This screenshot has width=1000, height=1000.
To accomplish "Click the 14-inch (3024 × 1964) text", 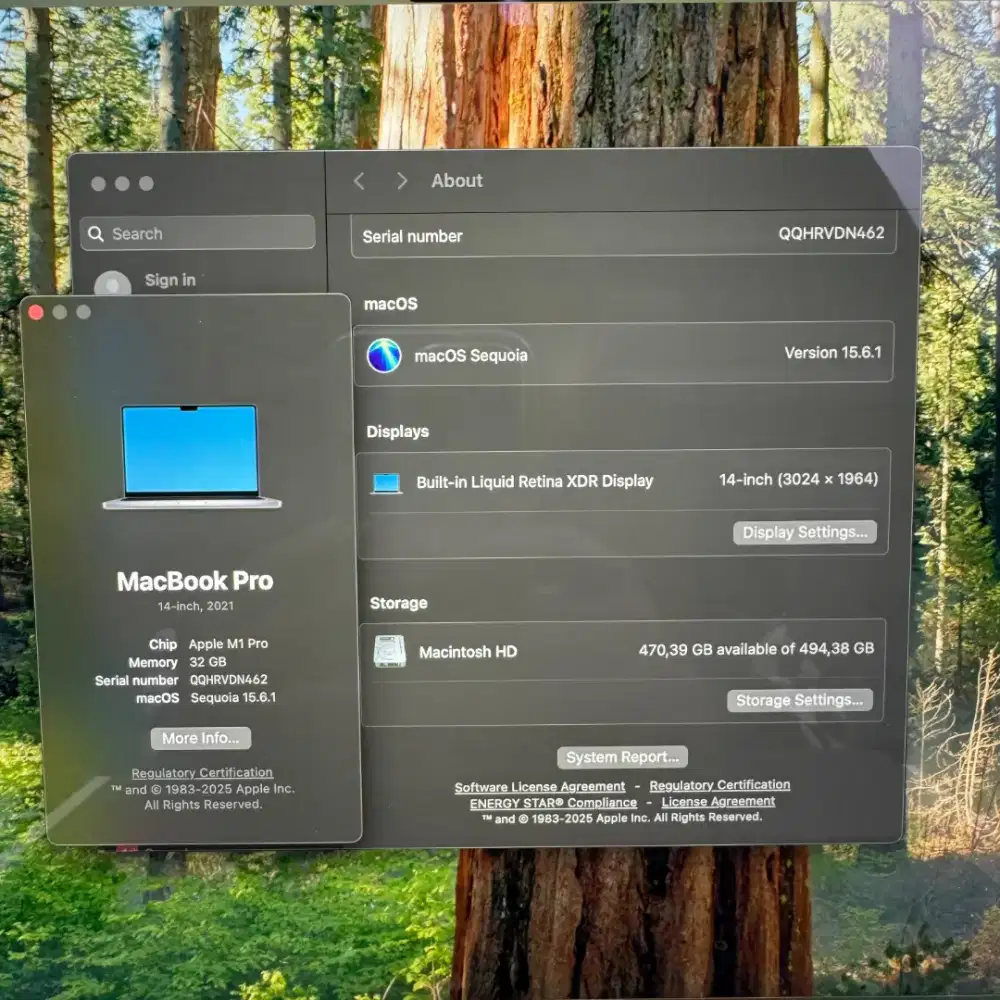I will pyautogui.click(x=798, y=480).
